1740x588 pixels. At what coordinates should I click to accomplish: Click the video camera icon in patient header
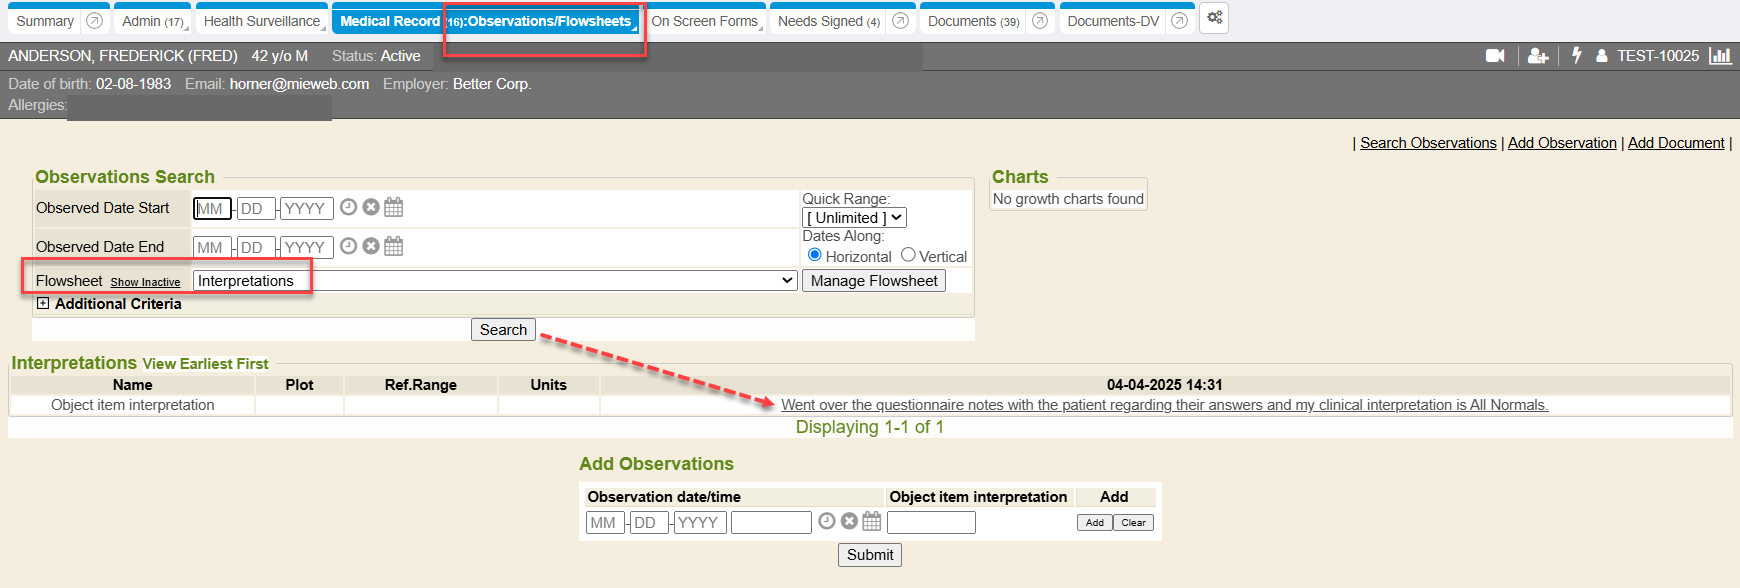click(x=1495, y=56)
